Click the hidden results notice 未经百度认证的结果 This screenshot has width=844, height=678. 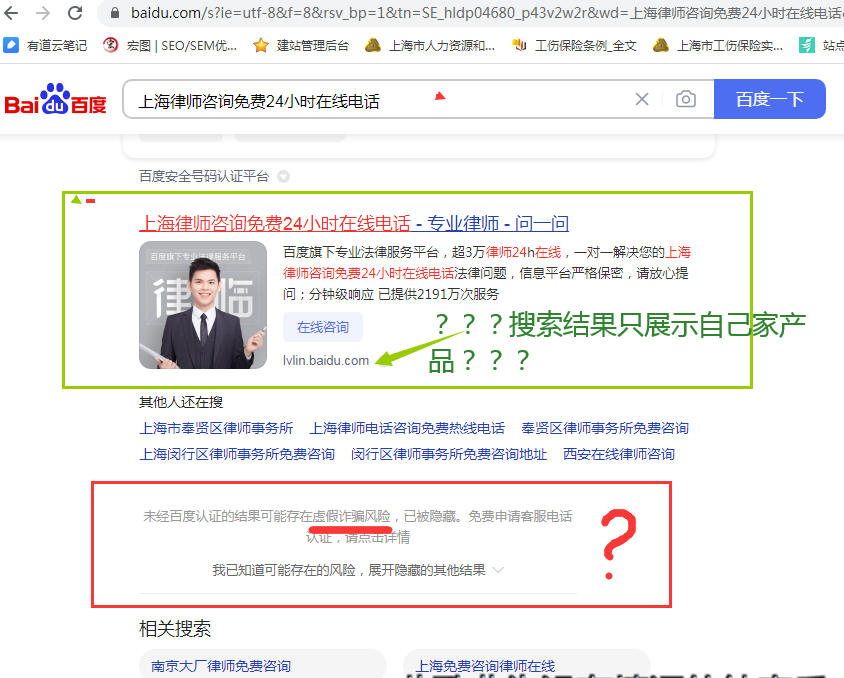tap(358, 526)
